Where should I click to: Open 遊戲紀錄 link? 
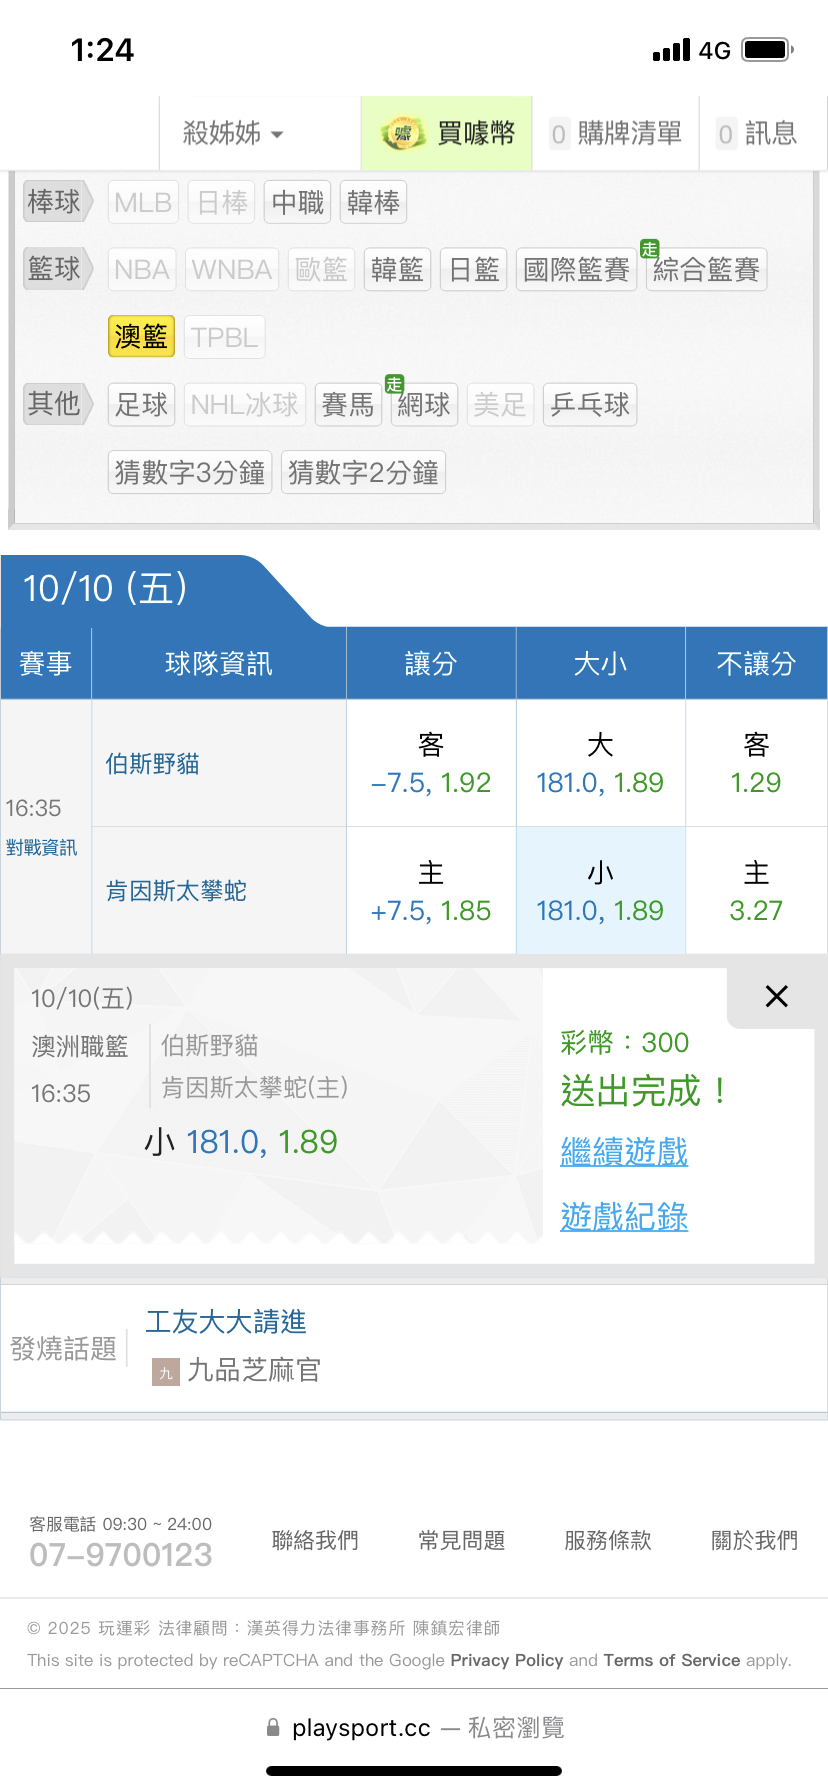coord(624,1217)
